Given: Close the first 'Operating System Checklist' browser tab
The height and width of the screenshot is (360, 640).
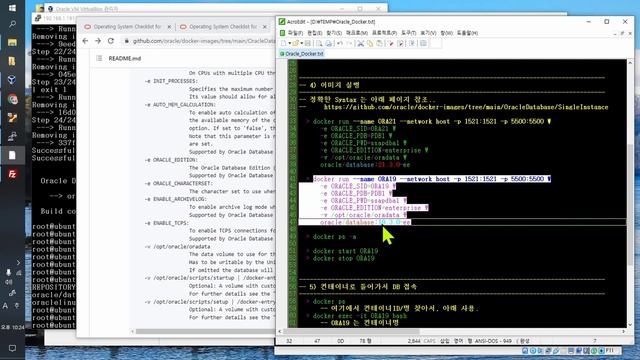Looking at the screenshot, I should 169,27.
